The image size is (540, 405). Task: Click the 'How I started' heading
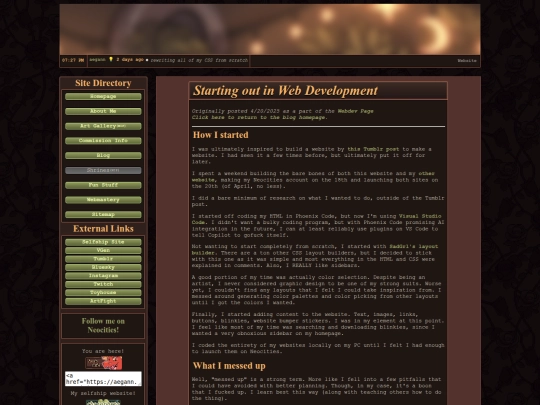point(220,135)
